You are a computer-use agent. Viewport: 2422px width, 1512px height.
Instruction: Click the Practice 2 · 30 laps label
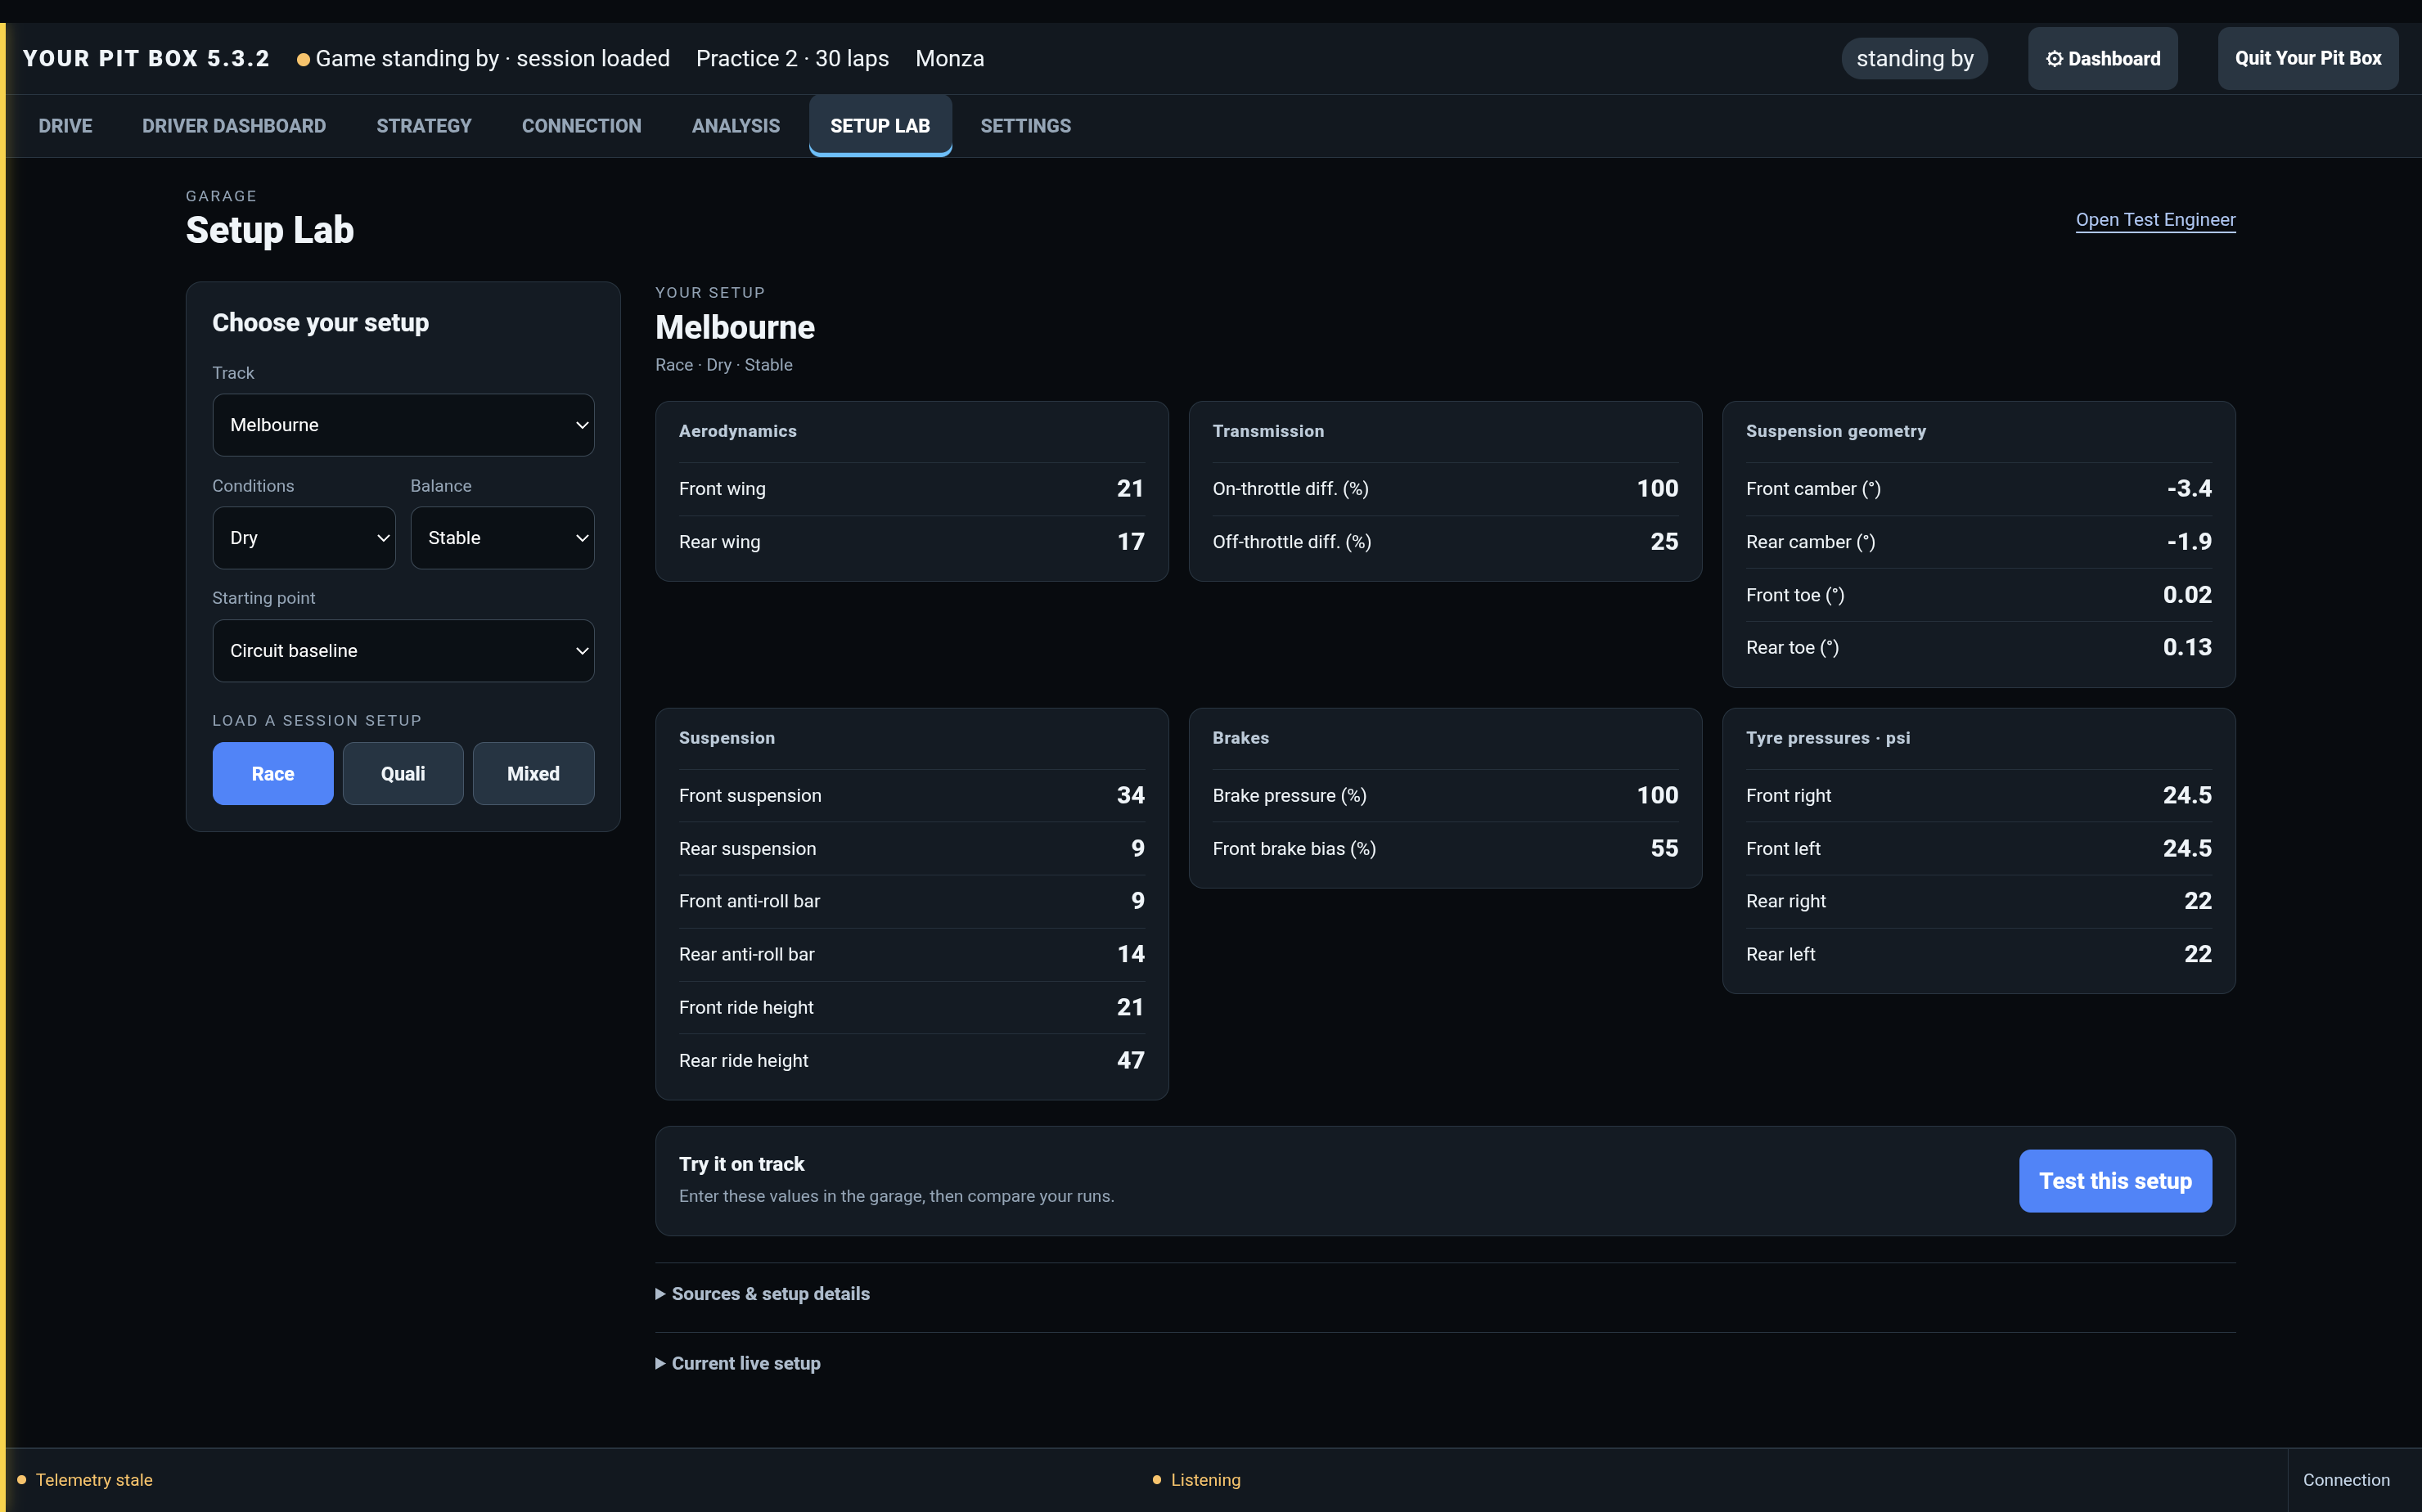(792, 59)
